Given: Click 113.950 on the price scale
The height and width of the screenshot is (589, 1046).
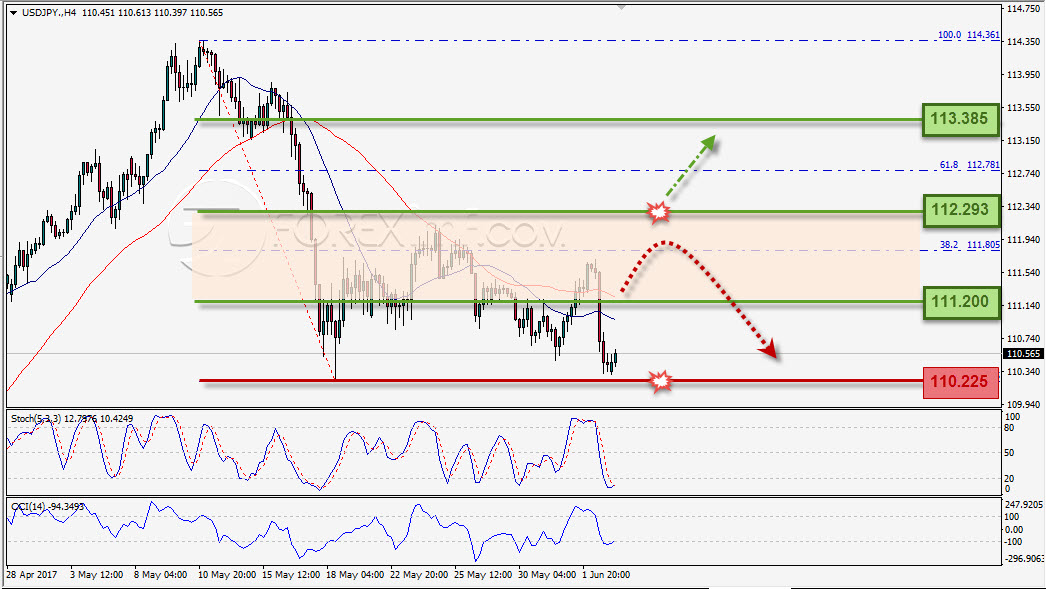Looking at the screenshot, I should click(x=1023, y=75).
